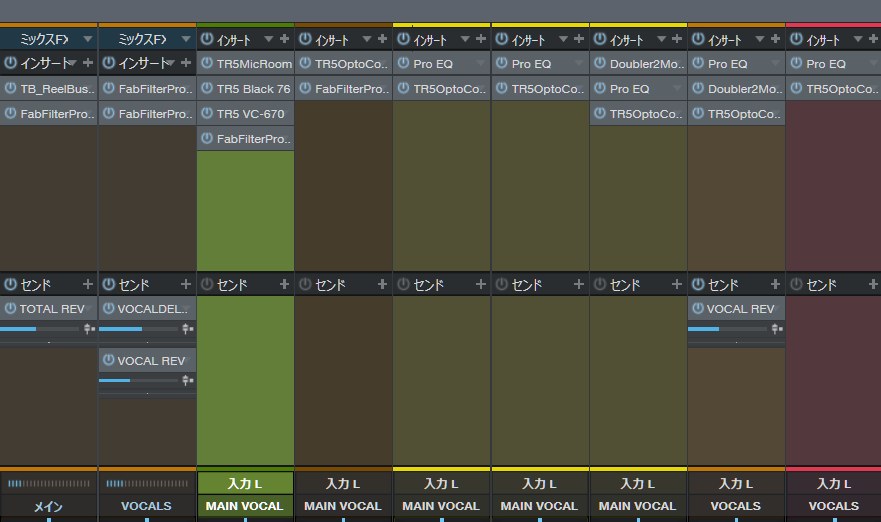
Task: Open TR5OptoCo on the red VOCALS channel
Action: click(842, 88)
